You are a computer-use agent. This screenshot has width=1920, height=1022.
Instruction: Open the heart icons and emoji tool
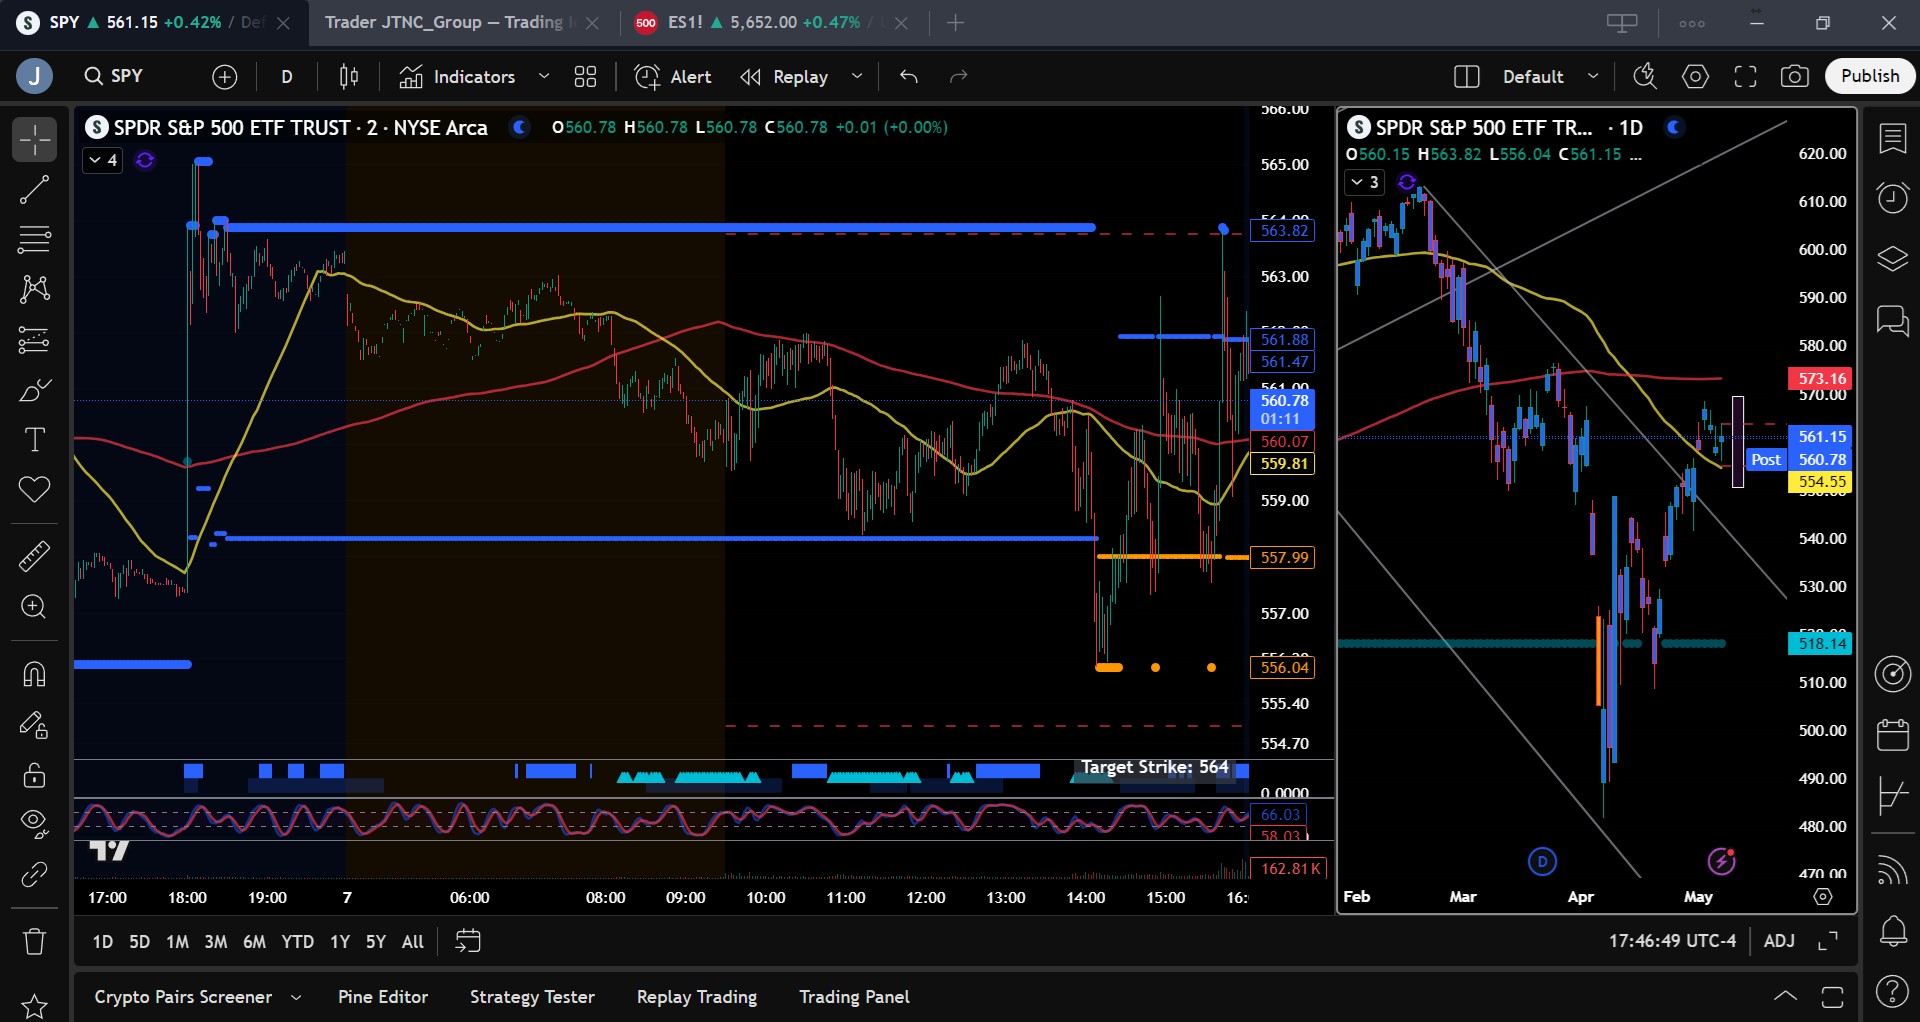(x=34, y=490)
